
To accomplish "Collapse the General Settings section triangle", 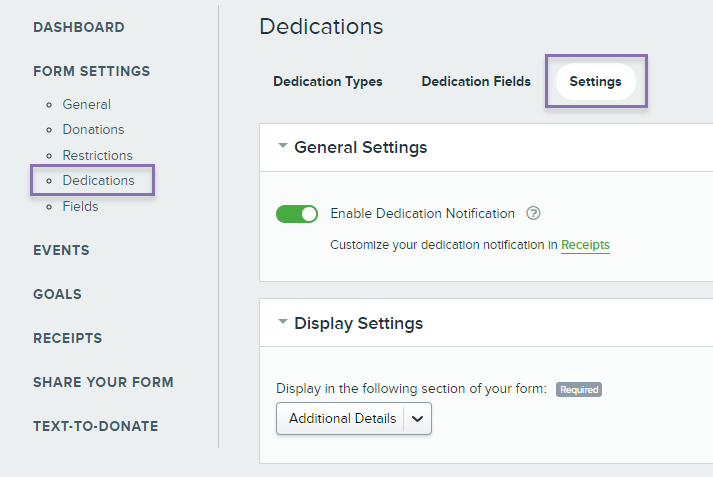I will pos(283,146).
